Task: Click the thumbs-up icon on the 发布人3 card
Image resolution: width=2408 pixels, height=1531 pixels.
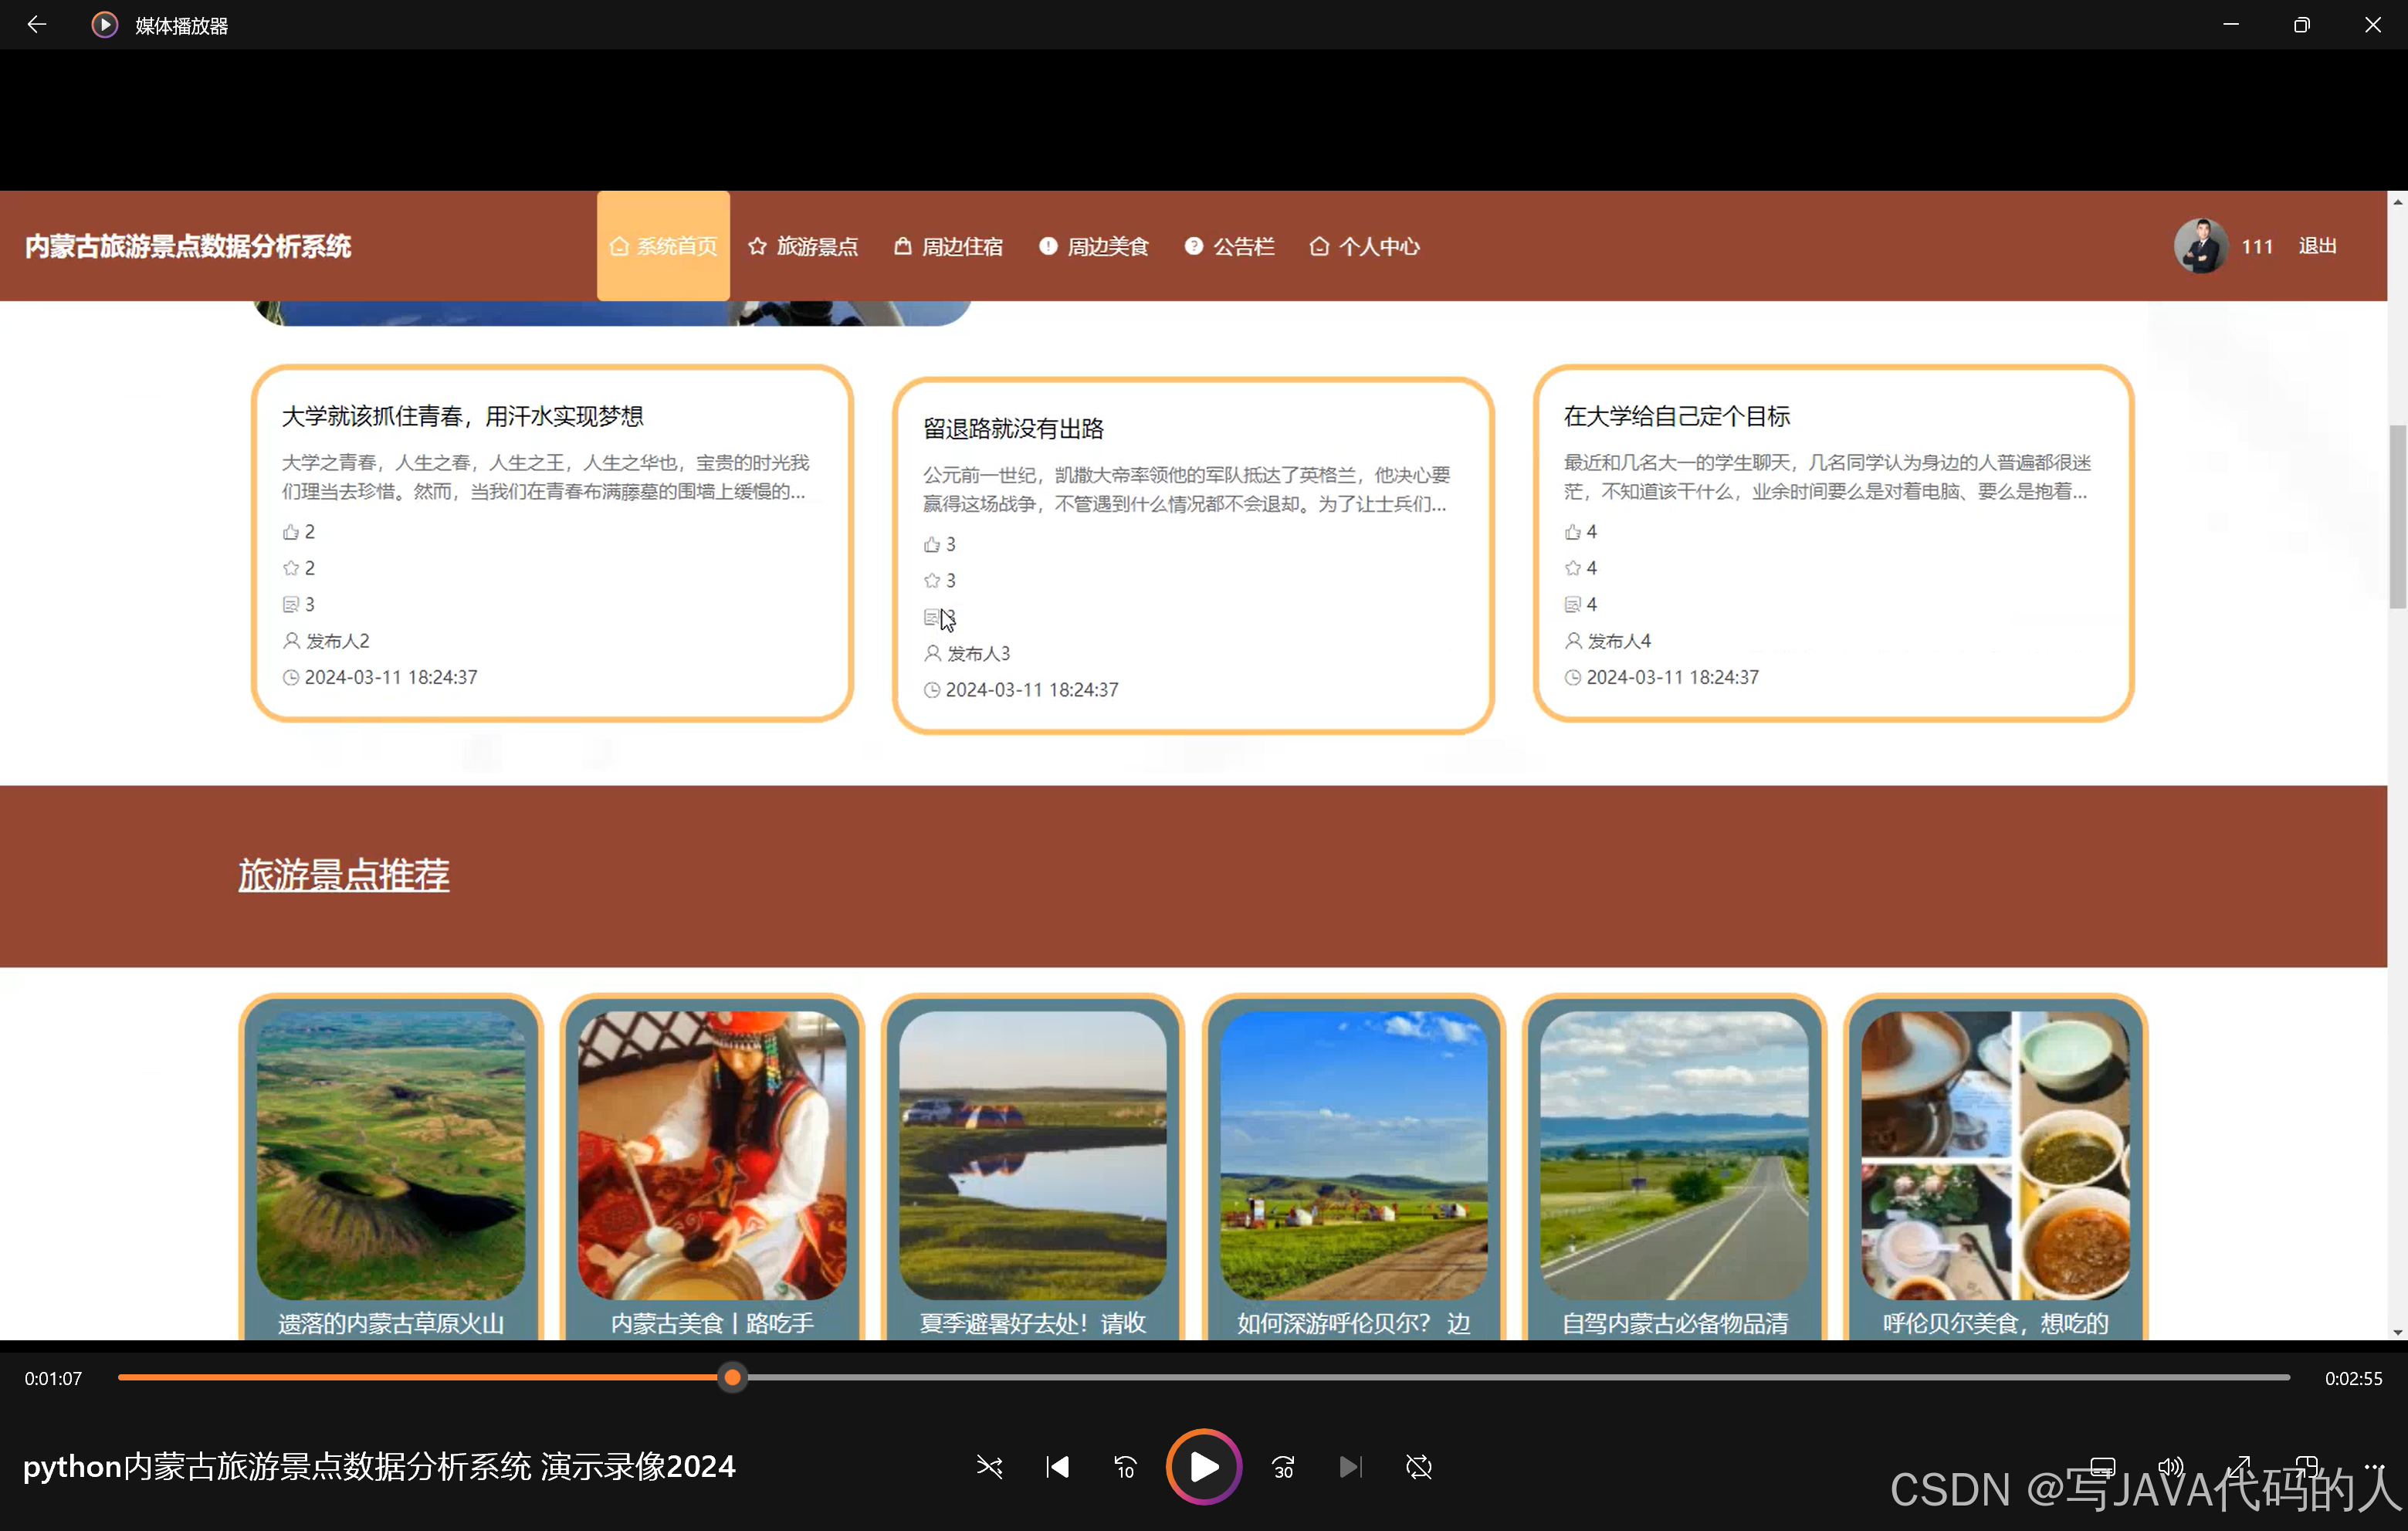Action: [x=932, y=544]
